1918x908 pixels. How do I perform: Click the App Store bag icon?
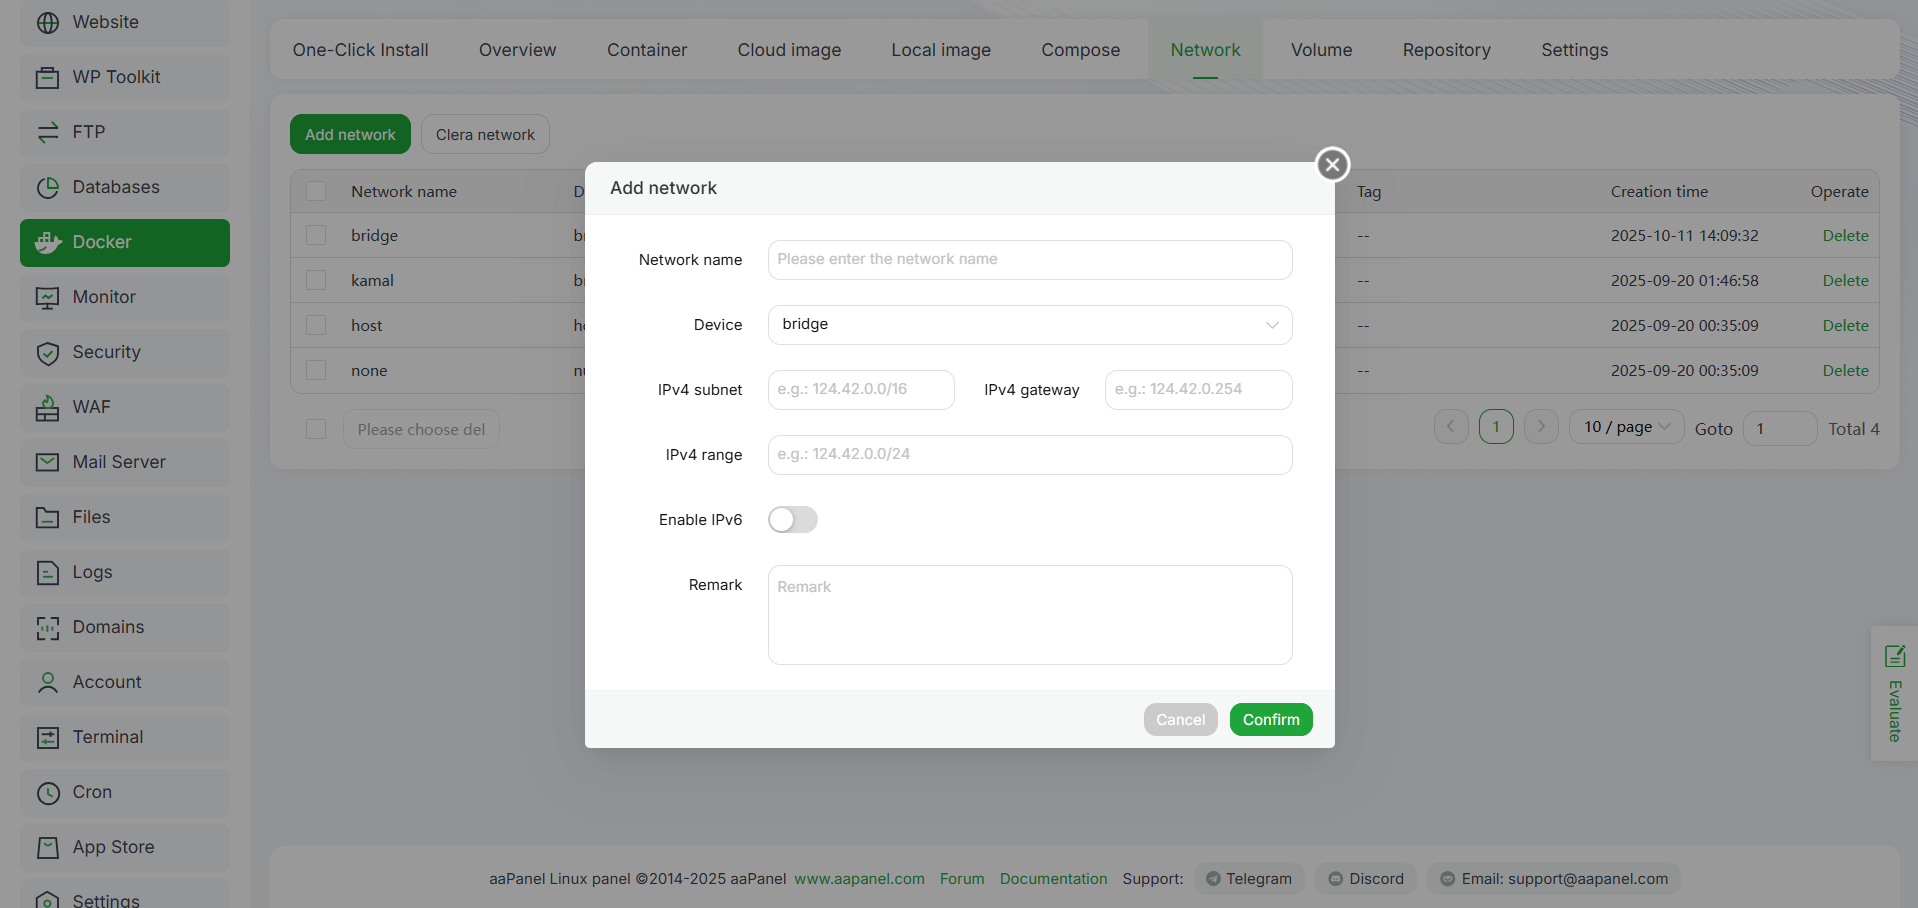(x=48, y=847)
